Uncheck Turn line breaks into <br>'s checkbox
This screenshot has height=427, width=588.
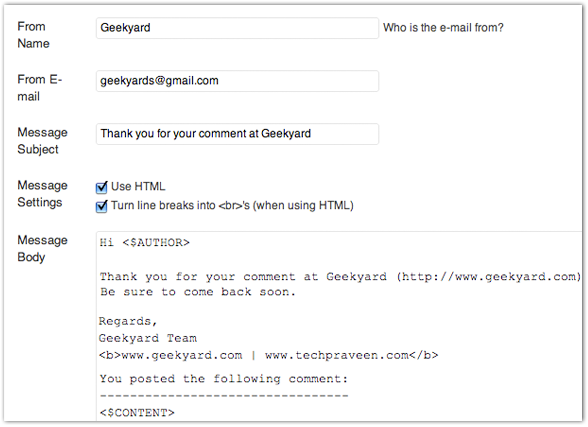point(101,206)
